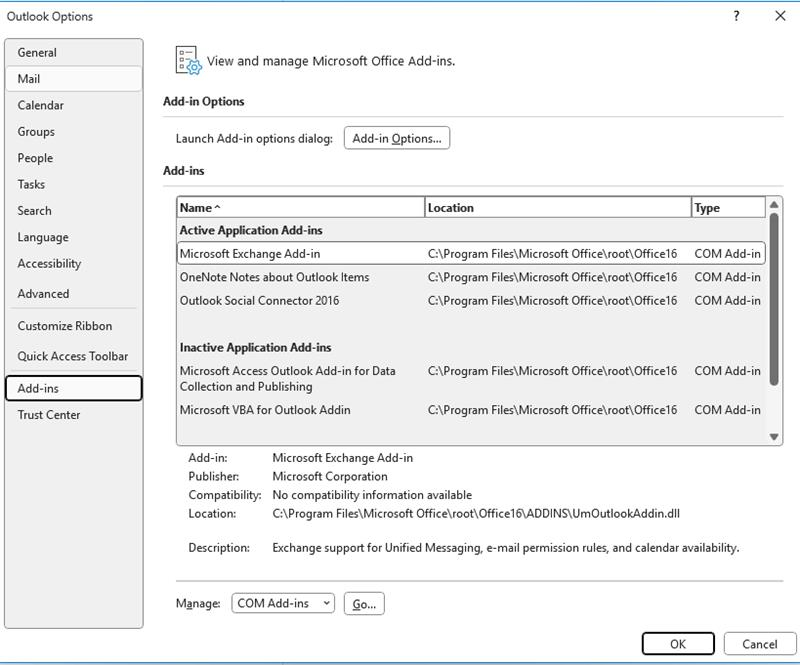
Task: Click the Go button
Action: (x=364, y=604)
